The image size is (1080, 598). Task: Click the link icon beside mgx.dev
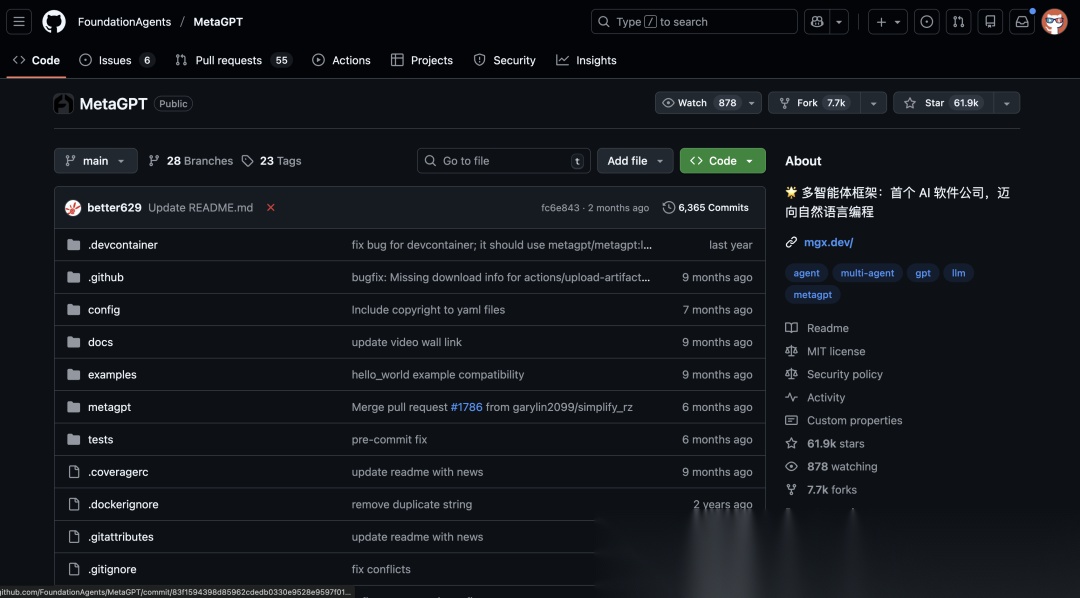pyautogui.click(x=791, y=243)
